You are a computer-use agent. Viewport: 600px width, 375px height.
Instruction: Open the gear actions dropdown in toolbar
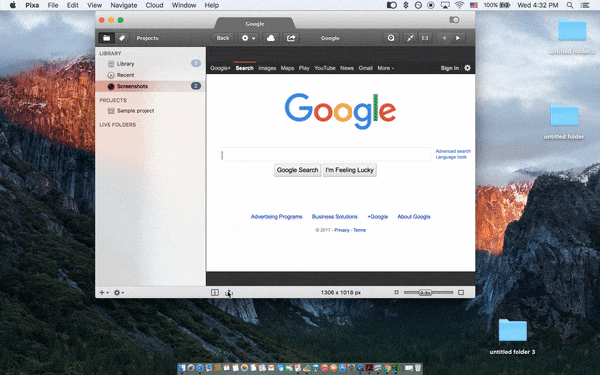click(x=248, y=38)
